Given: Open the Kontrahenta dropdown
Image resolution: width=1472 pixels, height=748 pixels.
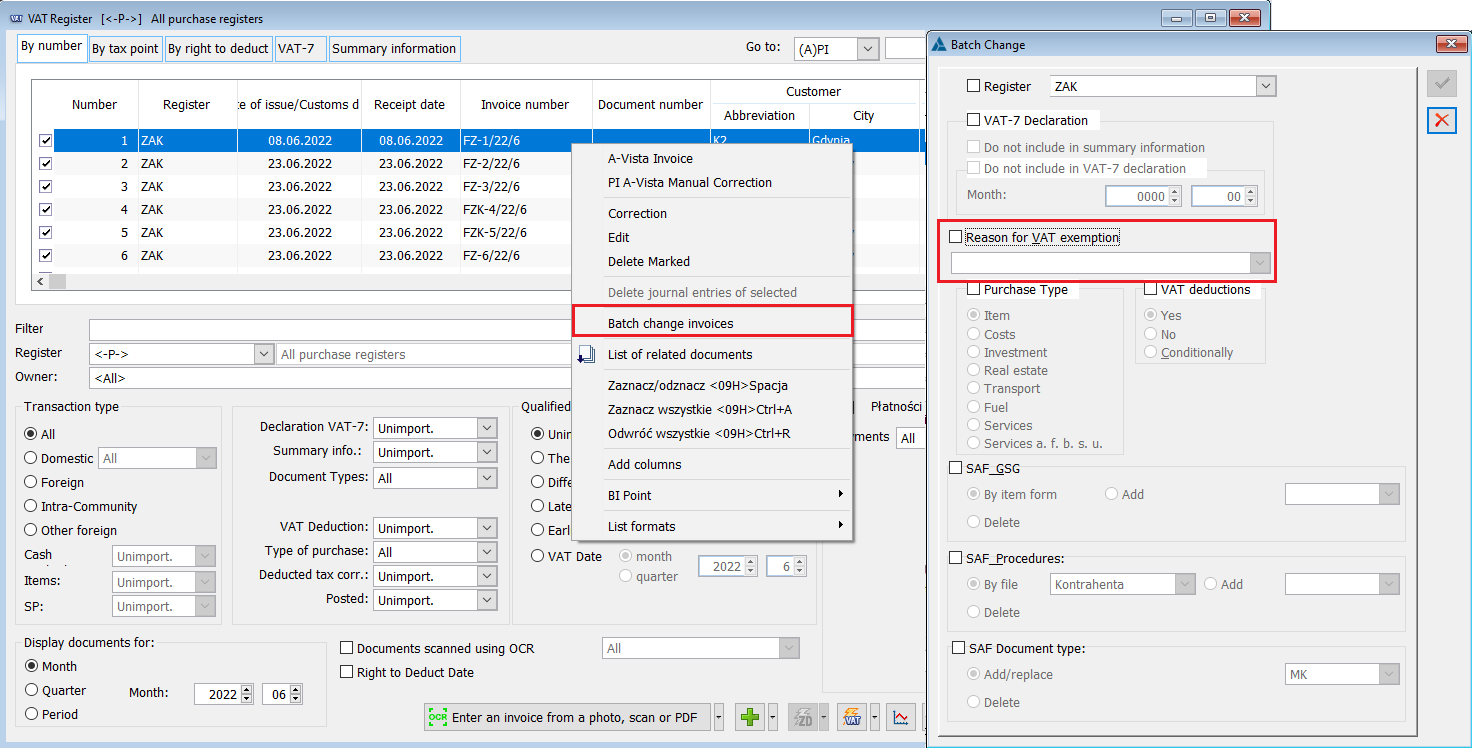Looking at the screenshot, I should coord(1185,584).
